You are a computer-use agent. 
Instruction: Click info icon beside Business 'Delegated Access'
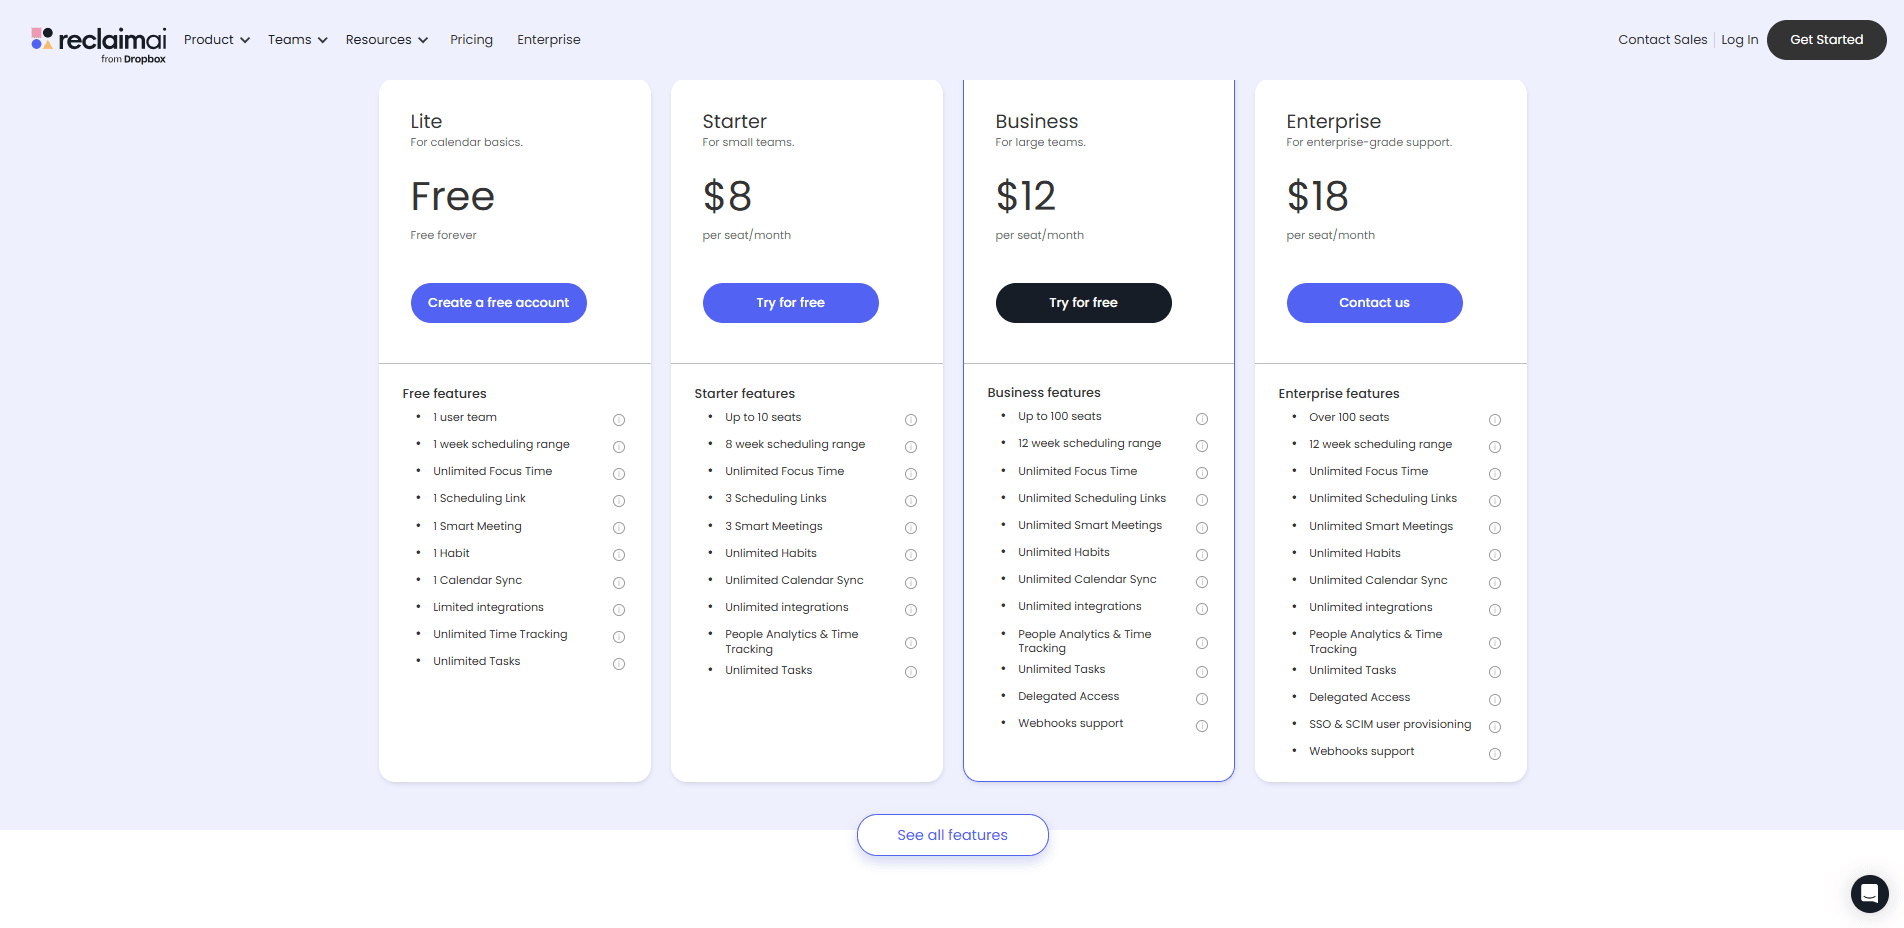click(1202, 699)
